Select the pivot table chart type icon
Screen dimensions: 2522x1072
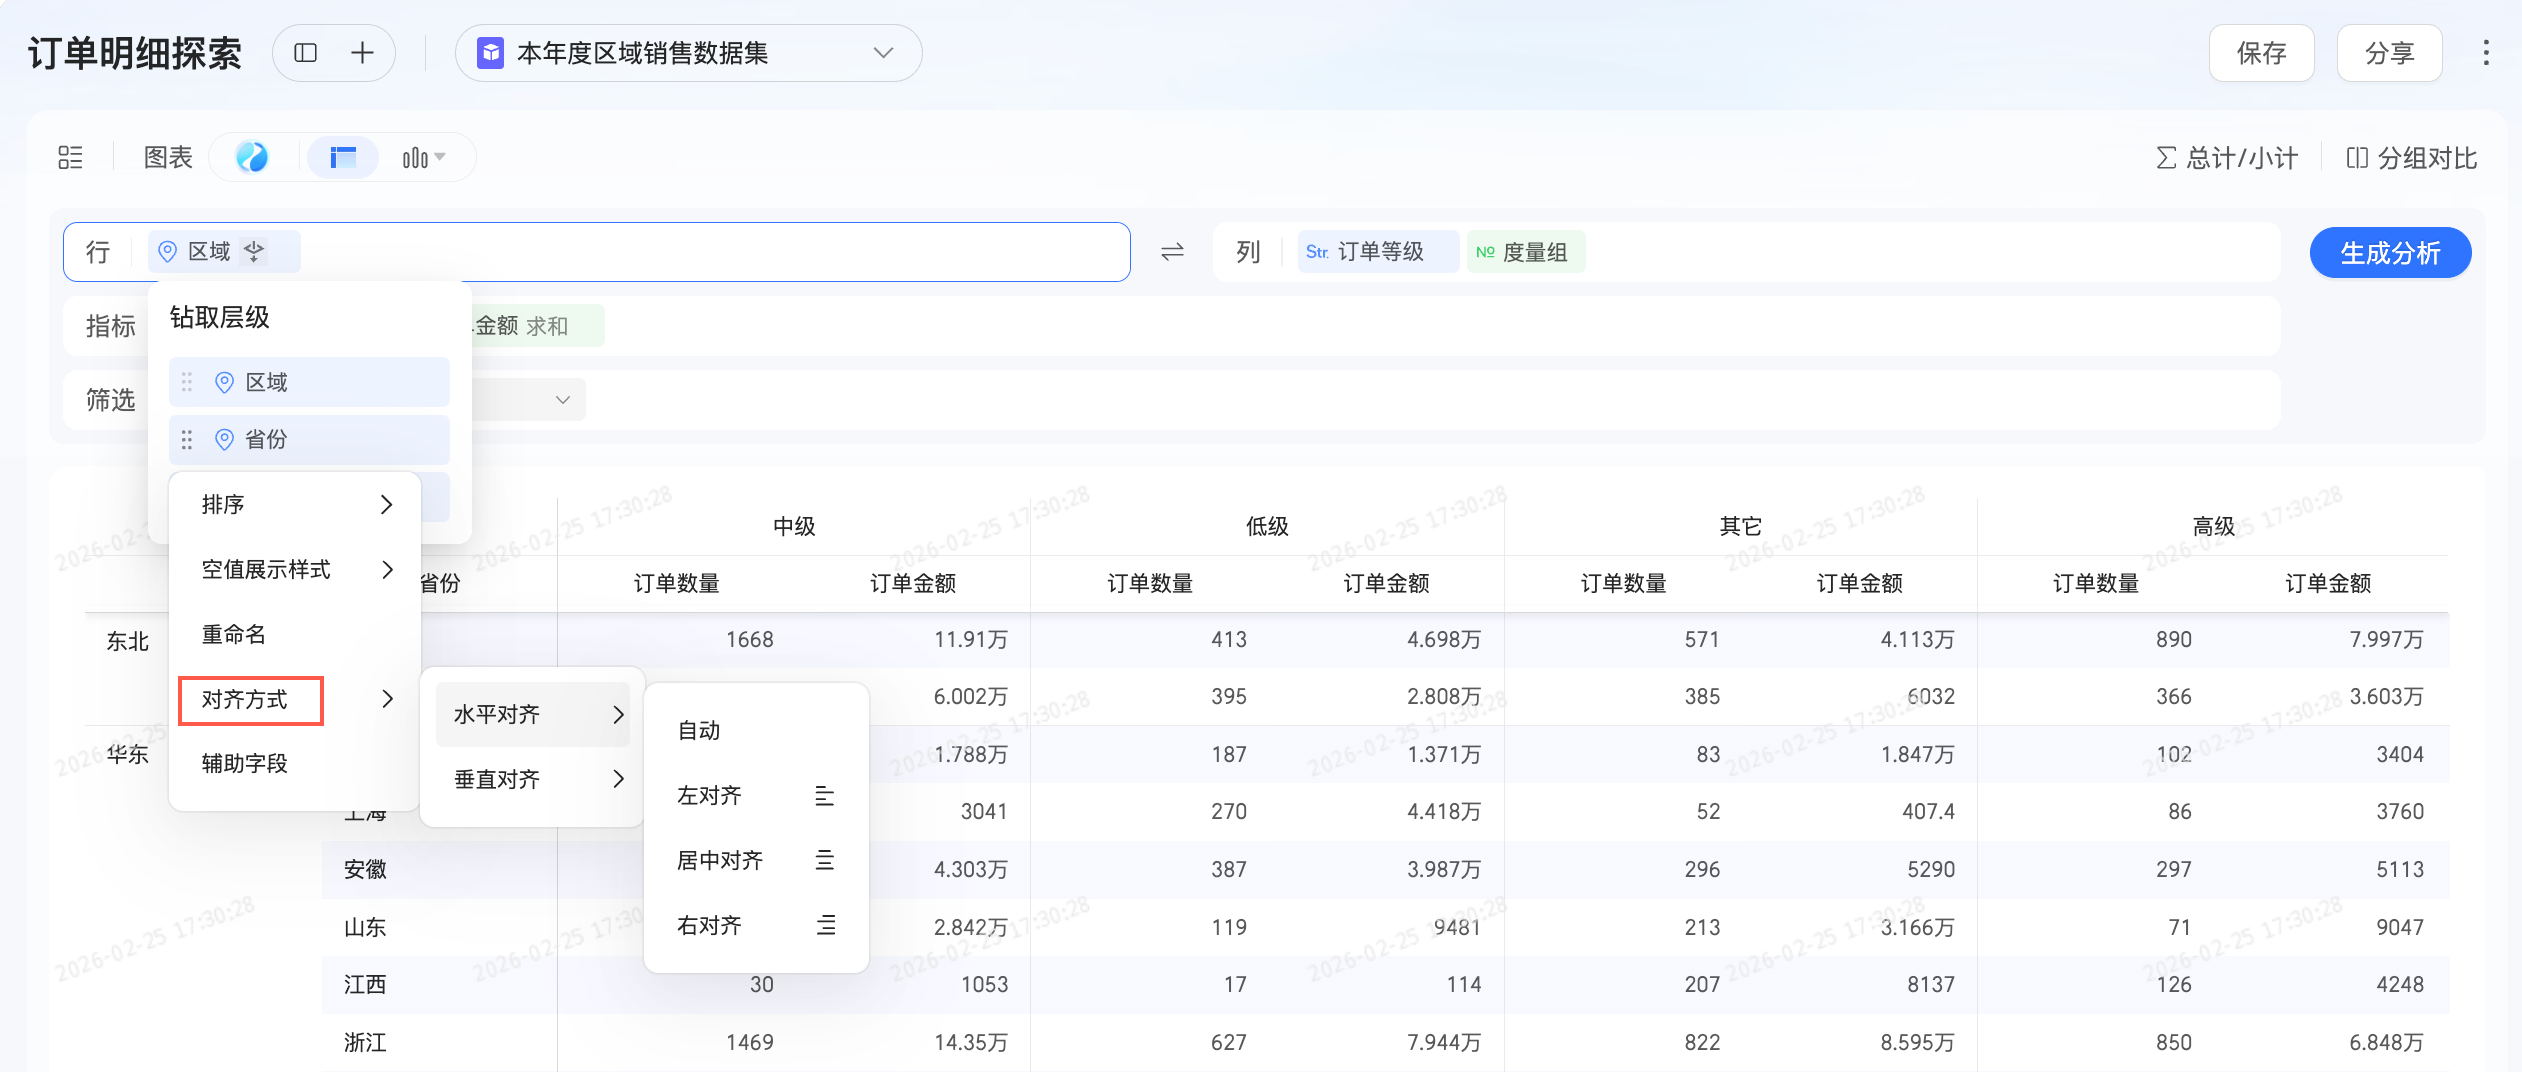coord(343,158)
